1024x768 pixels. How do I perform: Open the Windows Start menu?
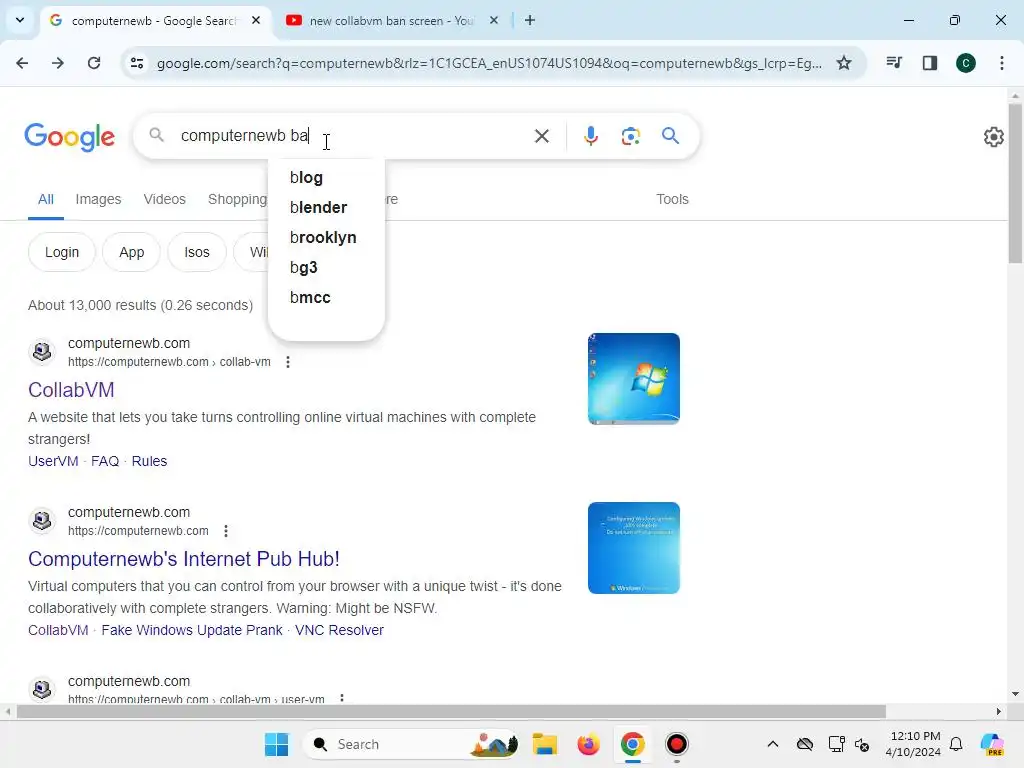tap(276, 744)
